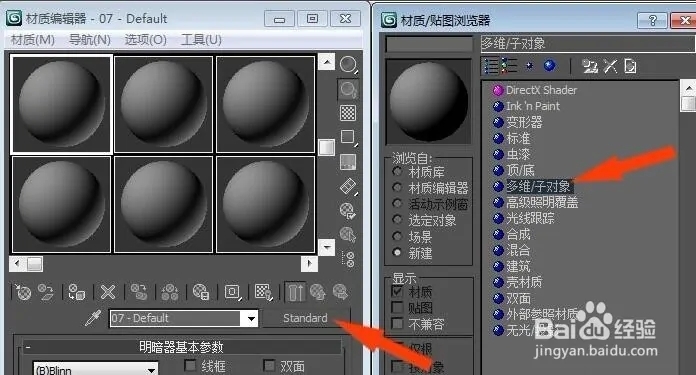The height and width of the screenshot is (375, 696).
Task: Click Update Scene Materials from Library icon
Action: tap(590, 66)
